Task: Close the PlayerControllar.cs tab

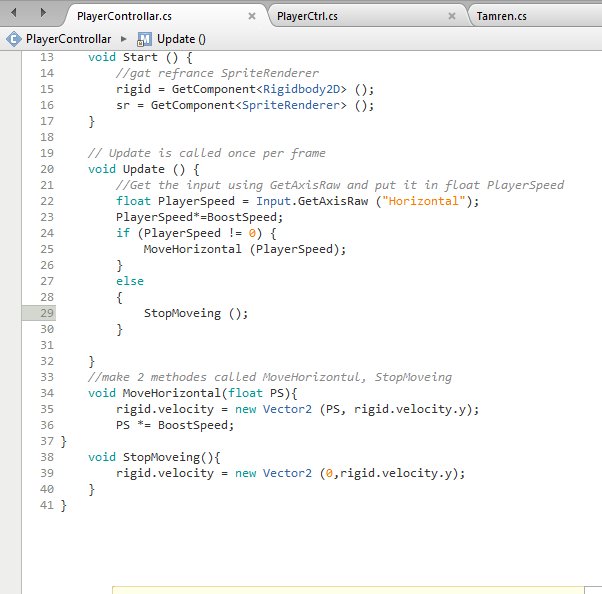Action: [x=252, y=16]
